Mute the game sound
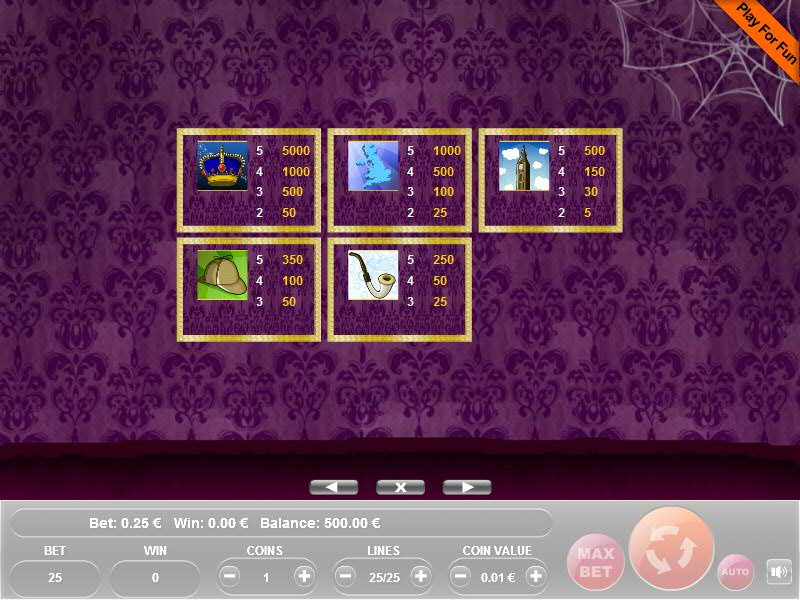This screenshot has height=600, width=800. coord(778,572)
